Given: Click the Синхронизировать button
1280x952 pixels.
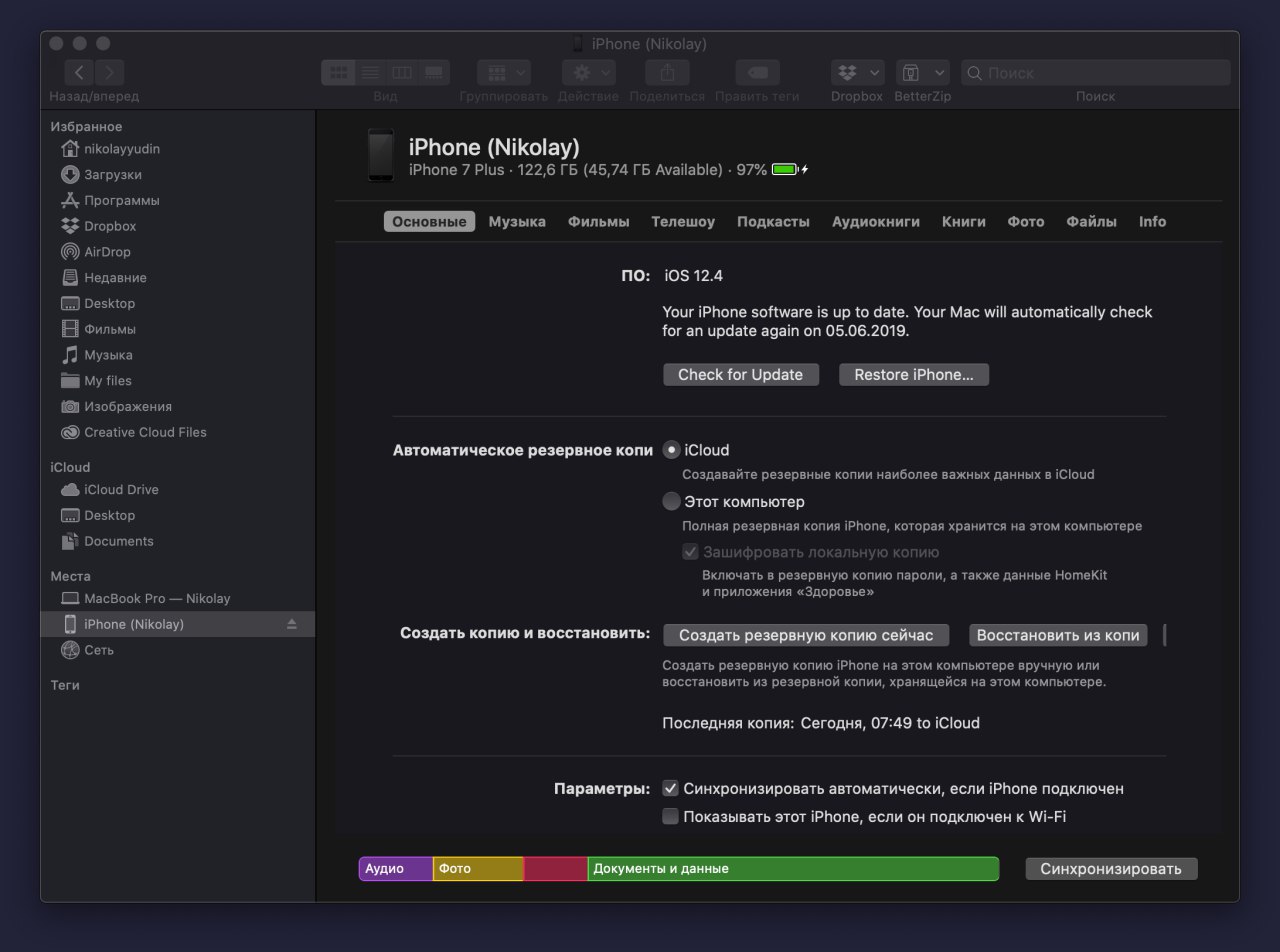Looking at the screenshot, I should pyautogui.click(x=1111, y=869).
